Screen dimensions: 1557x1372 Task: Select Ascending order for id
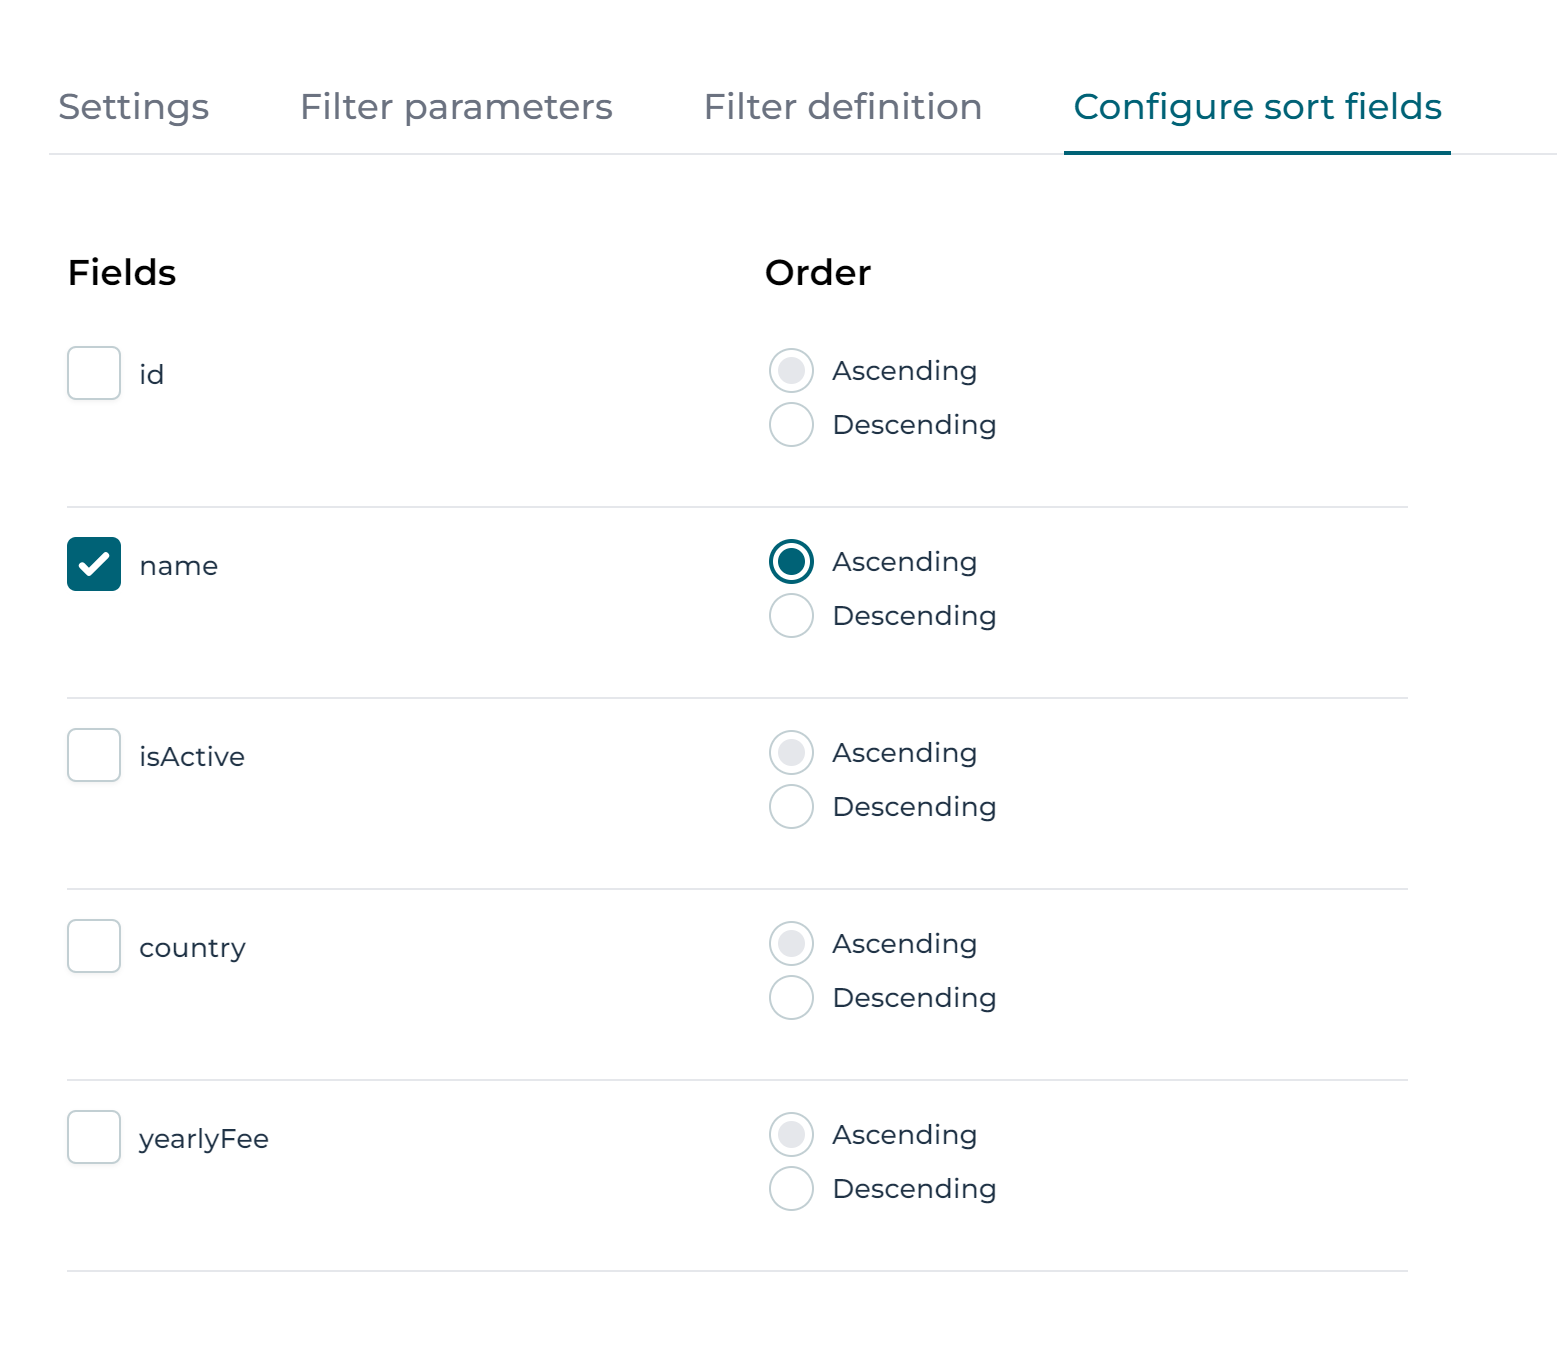click(791, 371)
